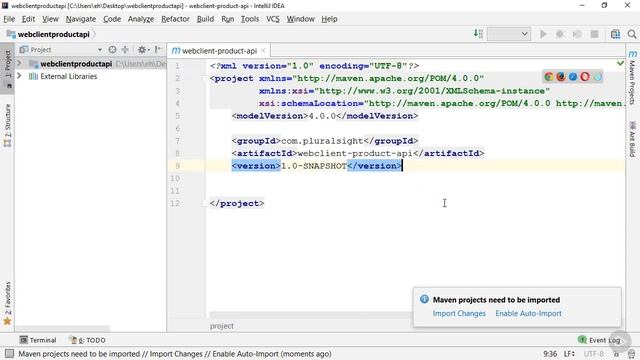Toggle the 2: Structure tool window
This screenshot has width=640, height=360.
click(x=7, y=125)
